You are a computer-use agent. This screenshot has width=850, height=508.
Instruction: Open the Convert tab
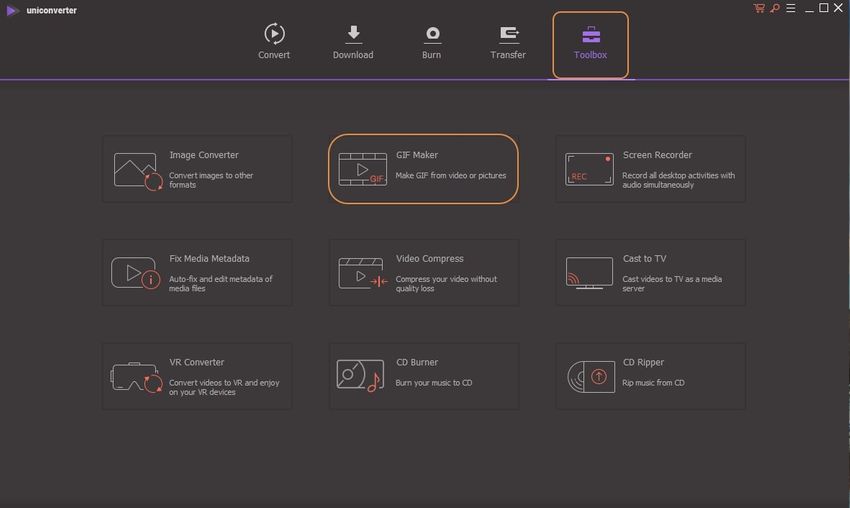274,42
